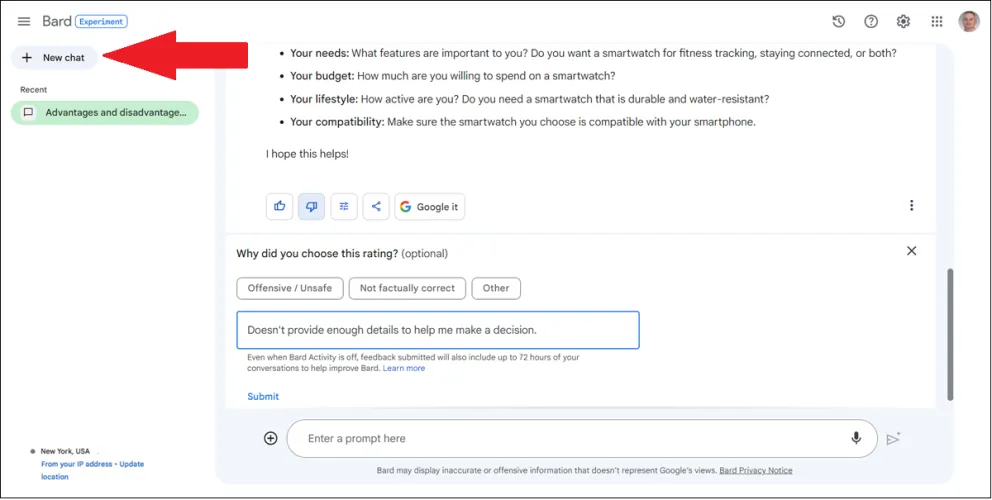Image resolution: width=992 pixels, height=500 pixels.
Task: Select the Not factually correct chip
Action: click(x=407, y=288)
